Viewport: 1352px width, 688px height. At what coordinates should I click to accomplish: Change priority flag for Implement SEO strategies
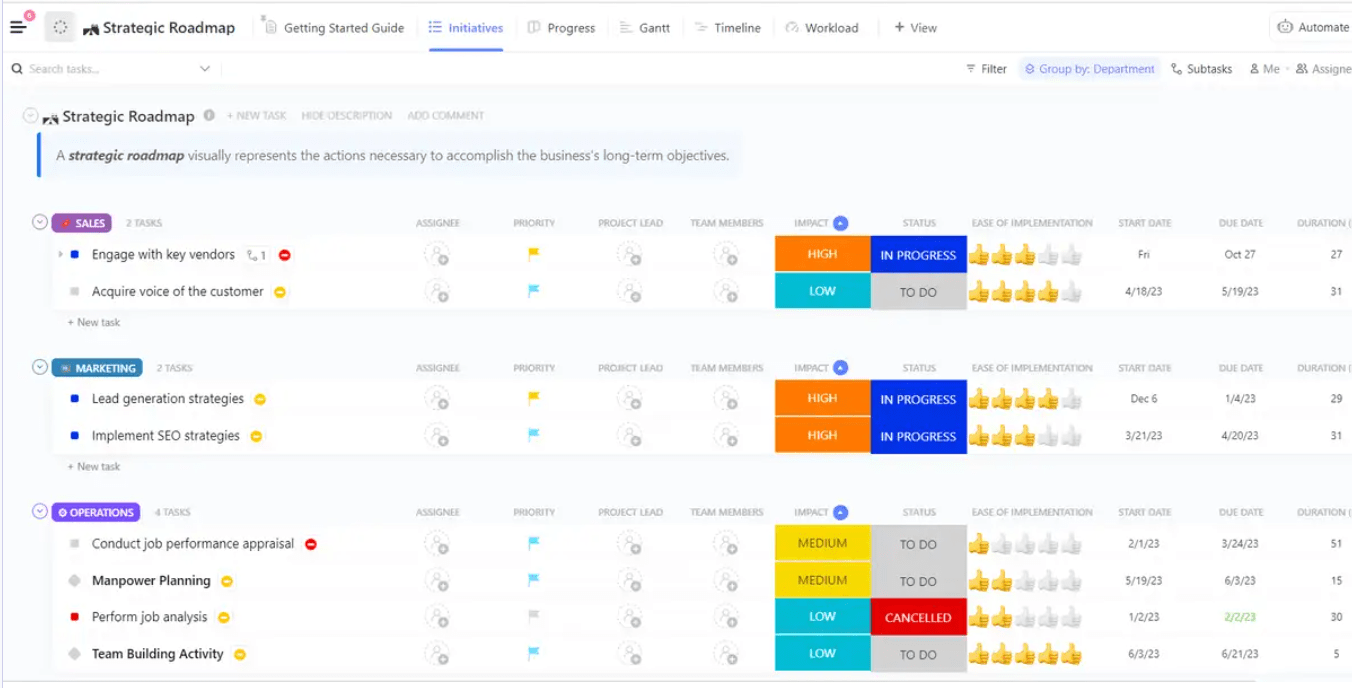(x=534, y=435)
